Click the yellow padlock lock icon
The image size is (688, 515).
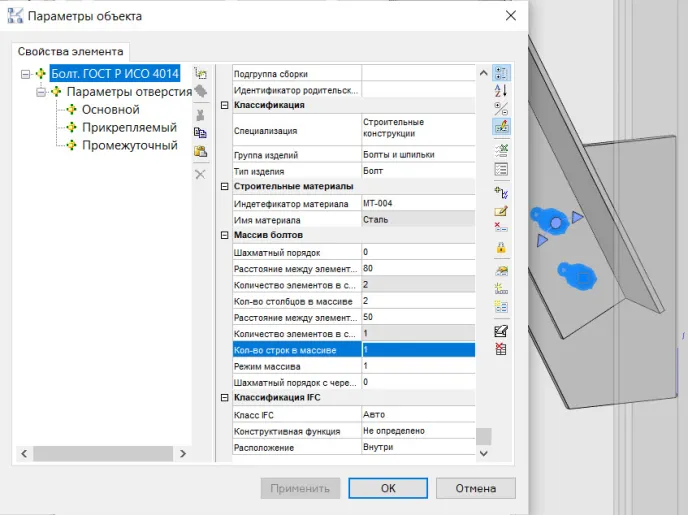point(502,247)
